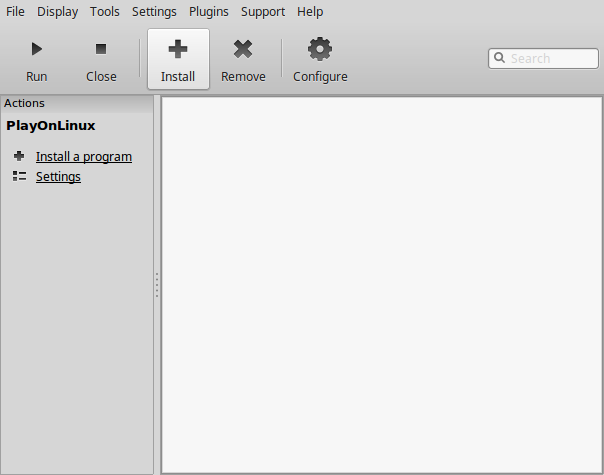Click list icon beside Settings link
Image resolution: width=604 pixels, height=475 pixels.
tap(19, 176)
